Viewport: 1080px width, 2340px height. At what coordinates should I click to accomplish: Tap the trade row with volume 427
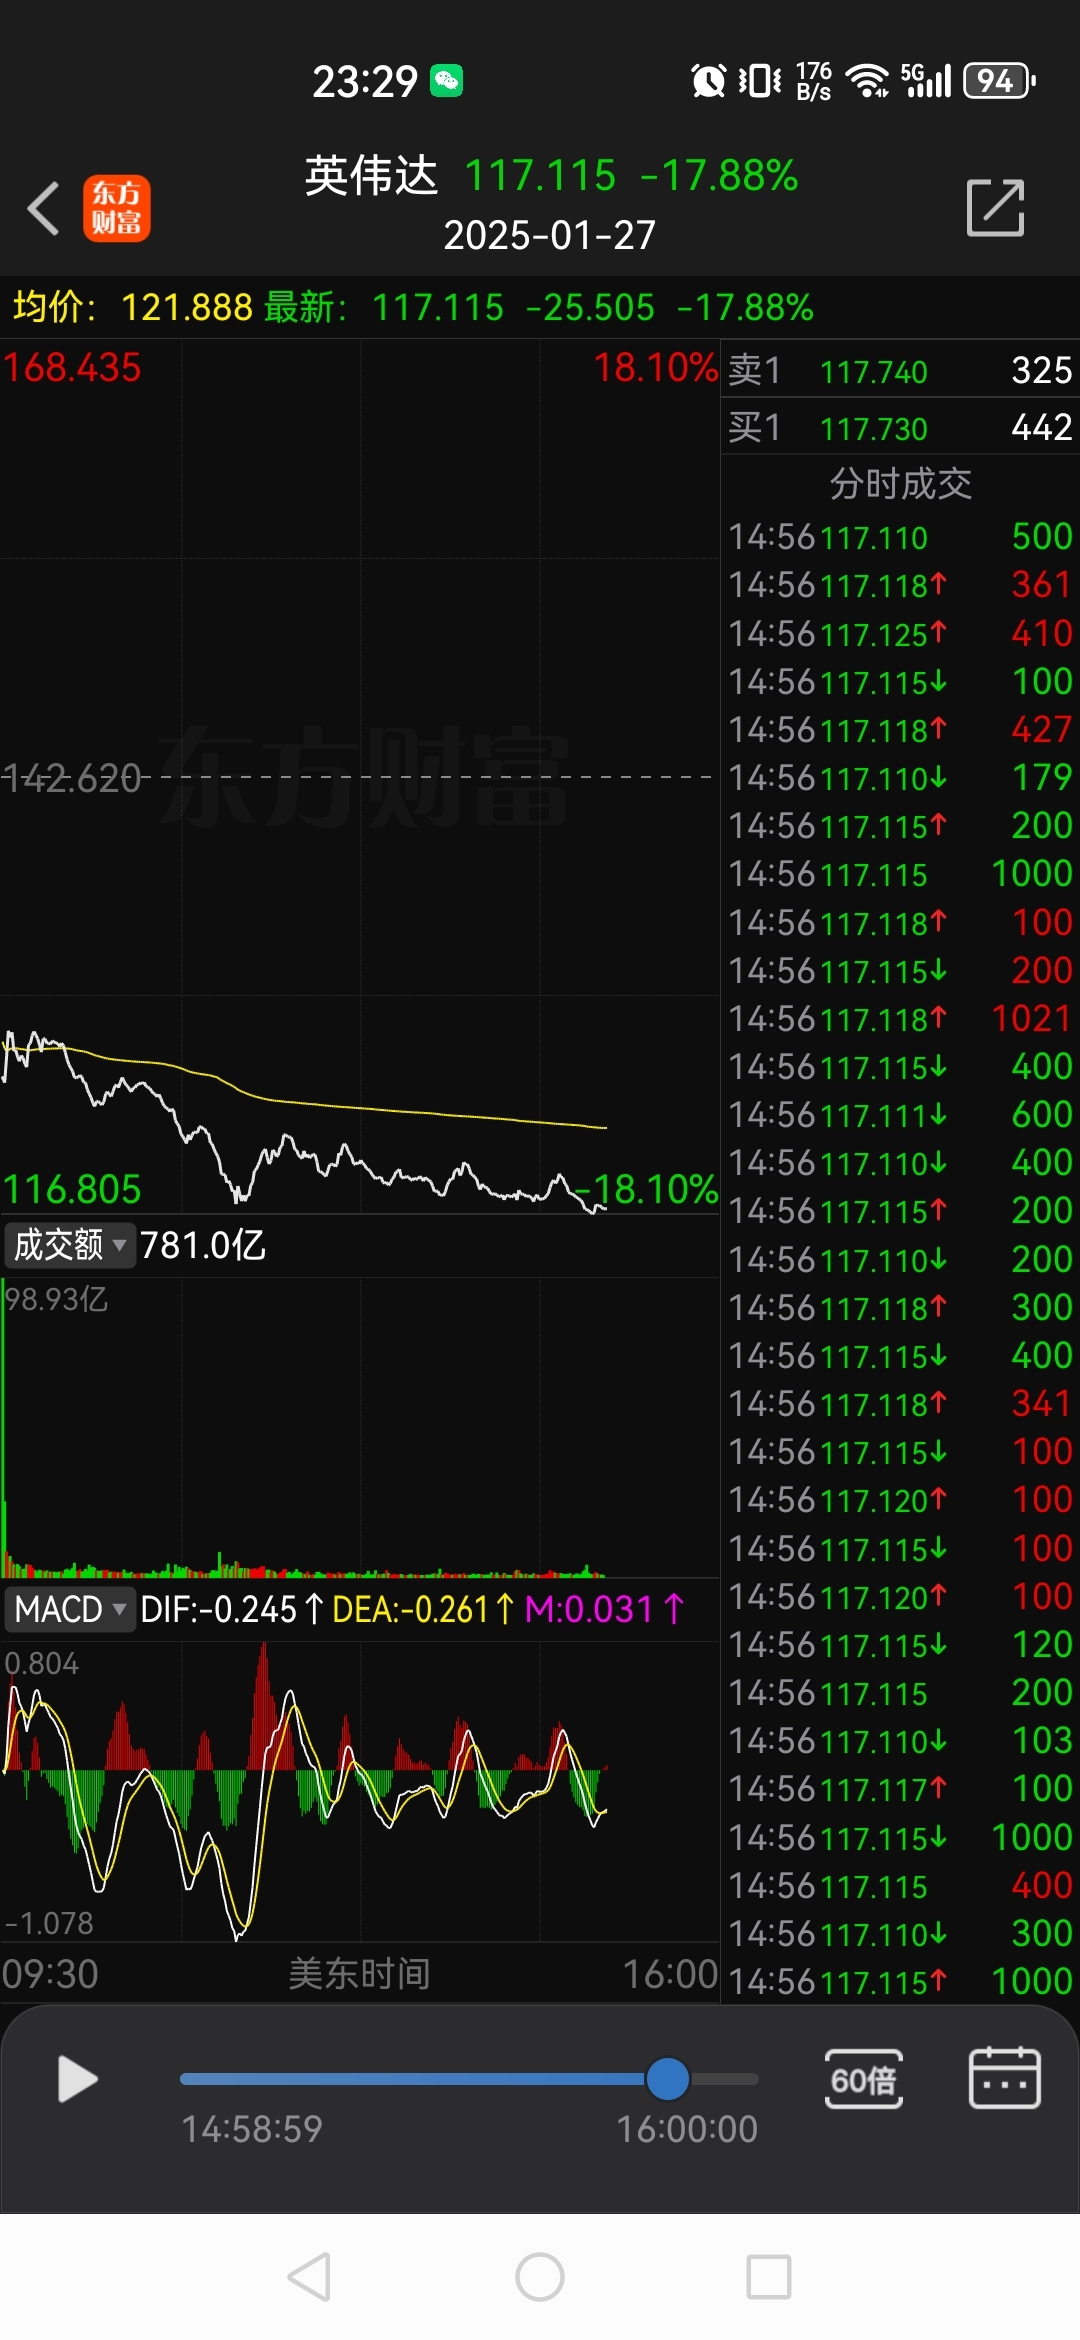tap(900, 729)
